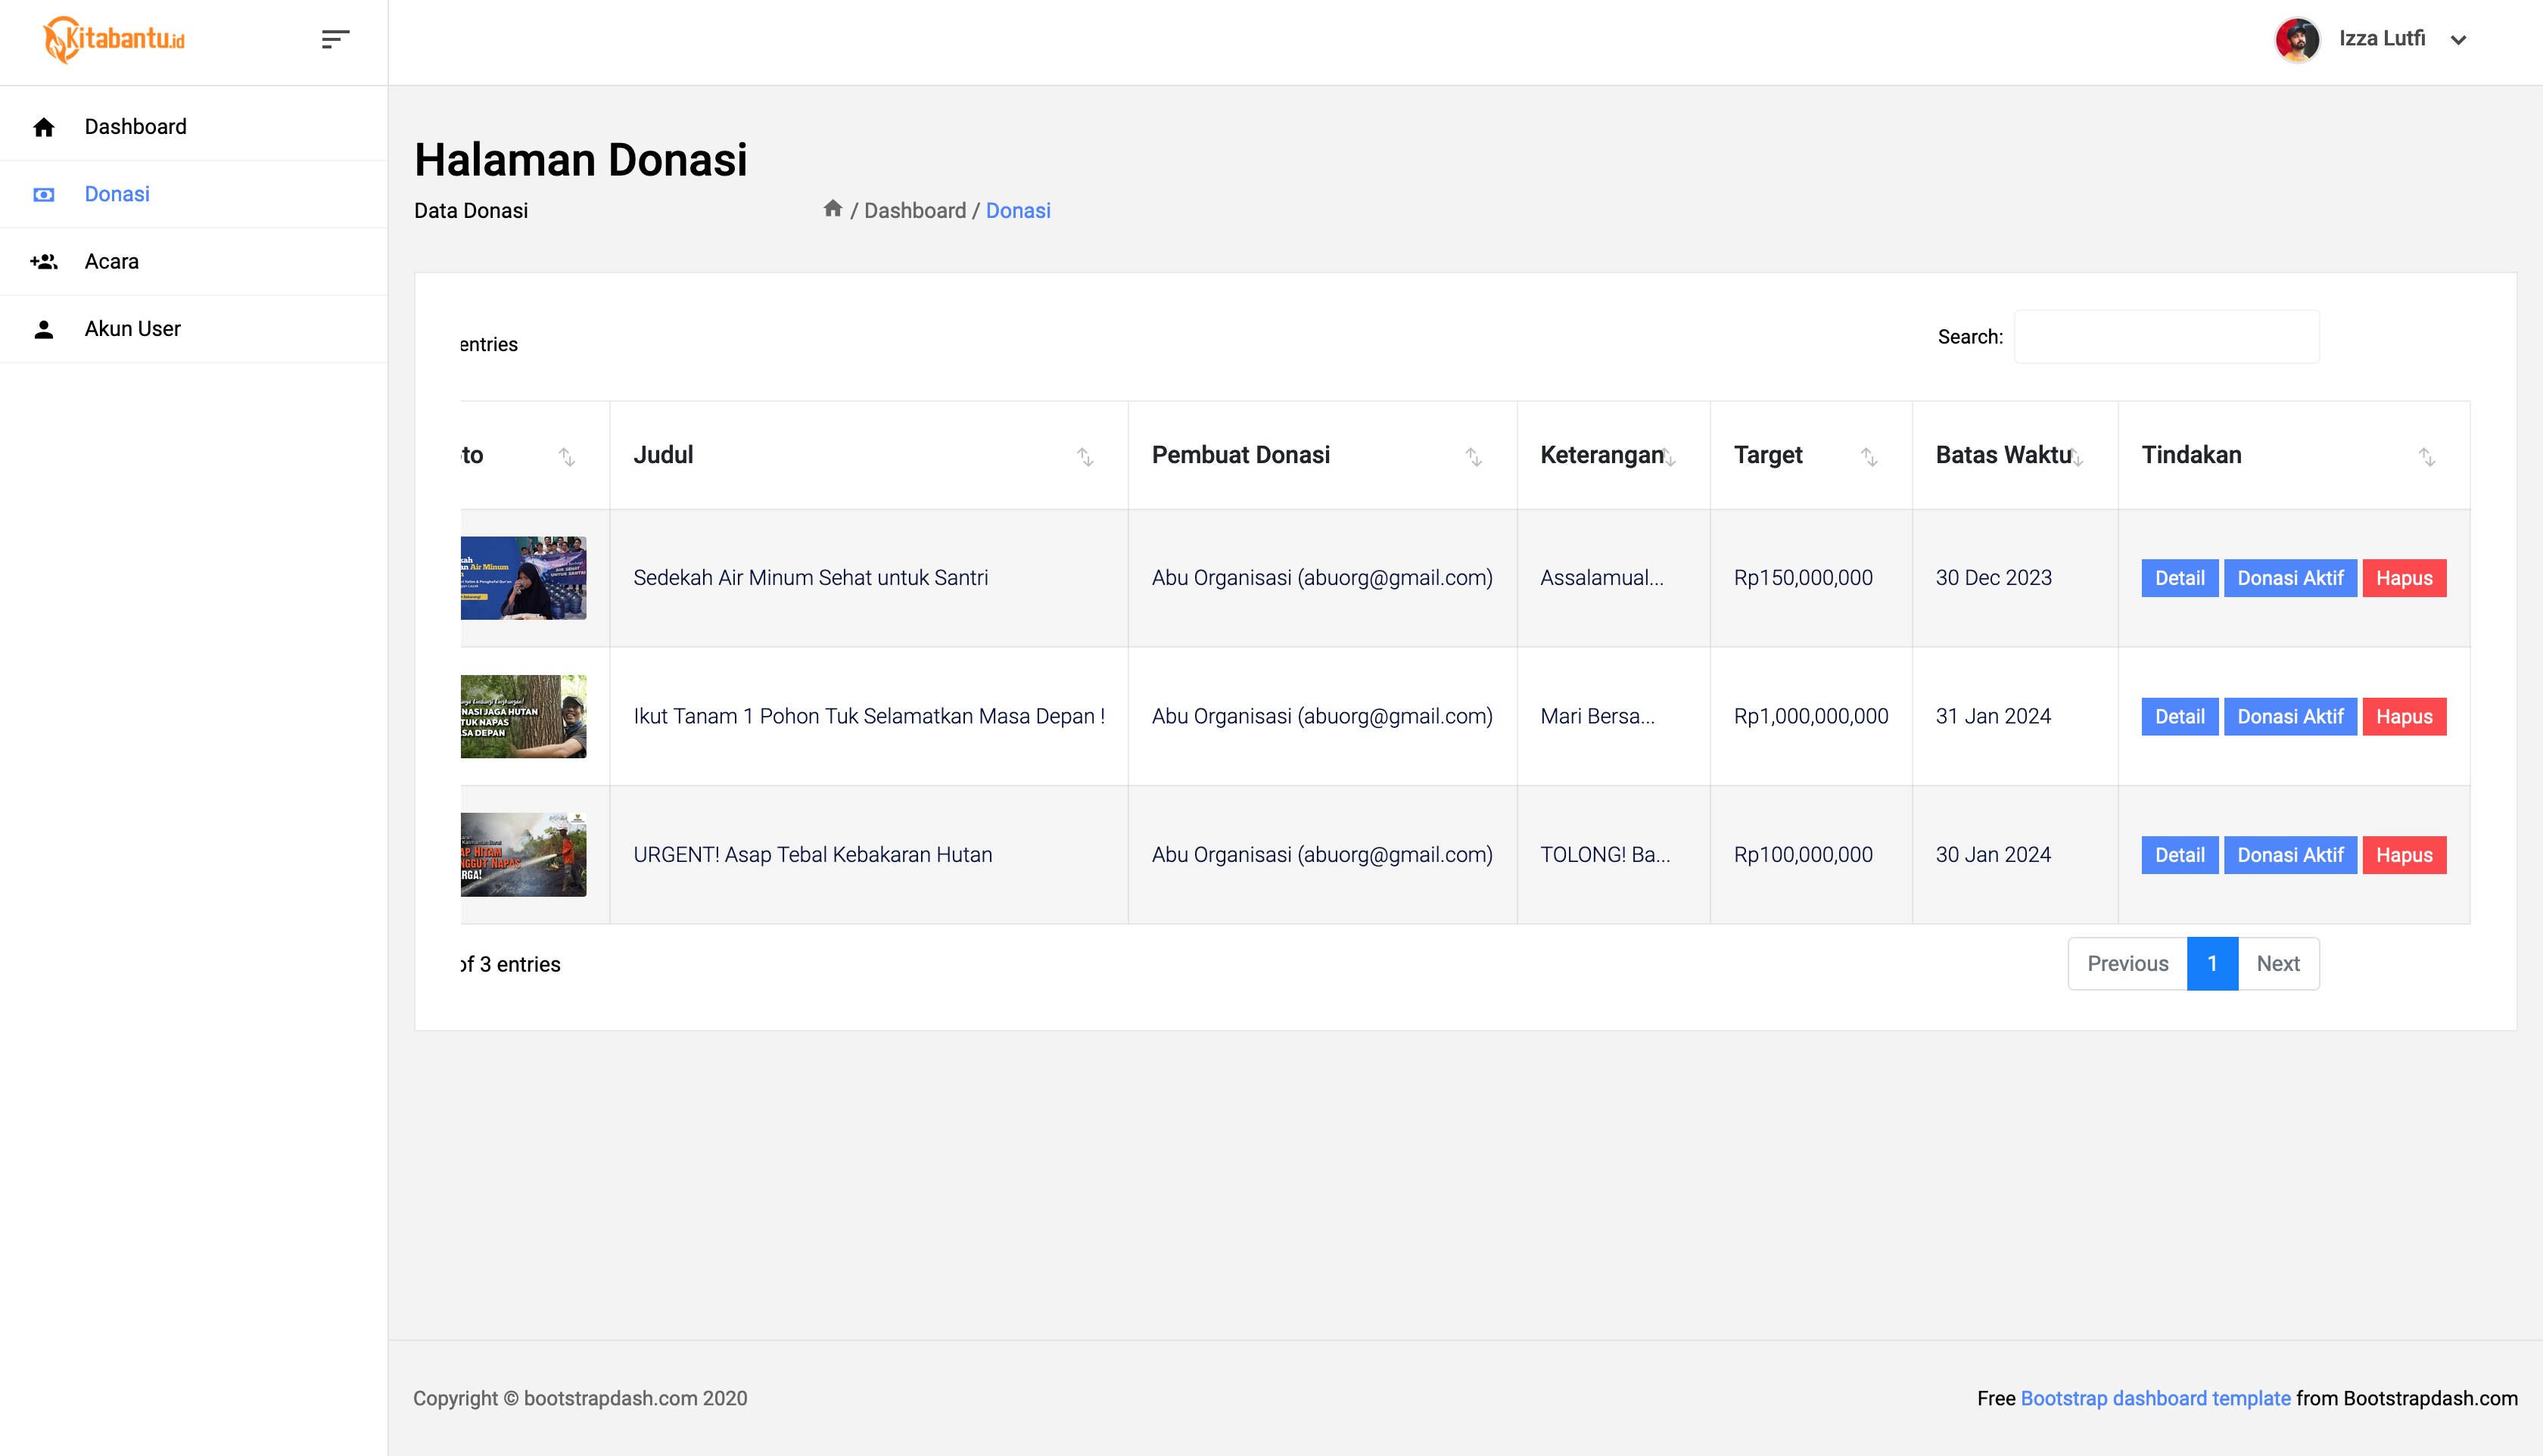Sort table by Judul column arrows

point(1085,456)
